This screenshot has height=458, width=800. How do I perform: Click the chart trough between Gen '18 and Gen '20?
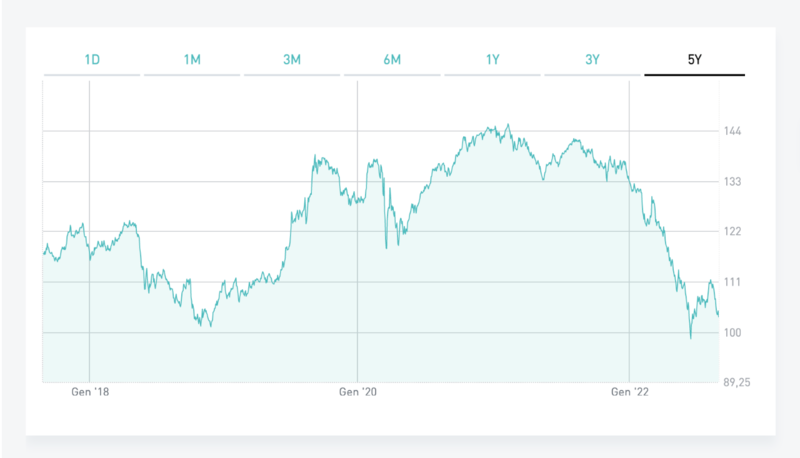point(210,326)
